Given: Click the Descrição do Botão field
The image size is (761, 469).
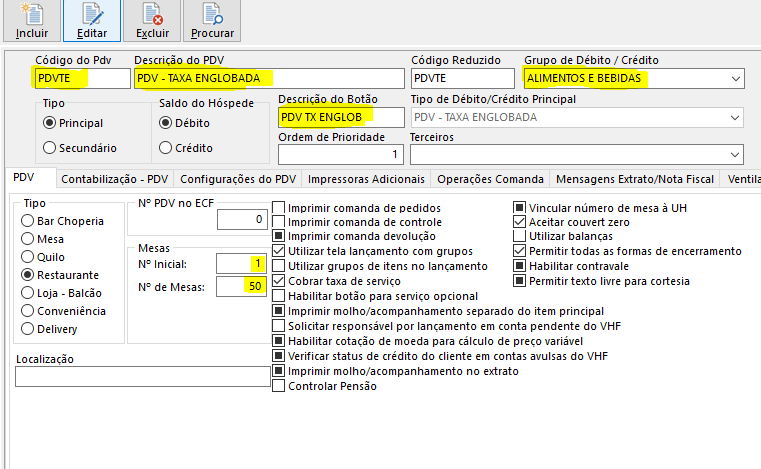Looking at the screenshot, I should 341,117.
